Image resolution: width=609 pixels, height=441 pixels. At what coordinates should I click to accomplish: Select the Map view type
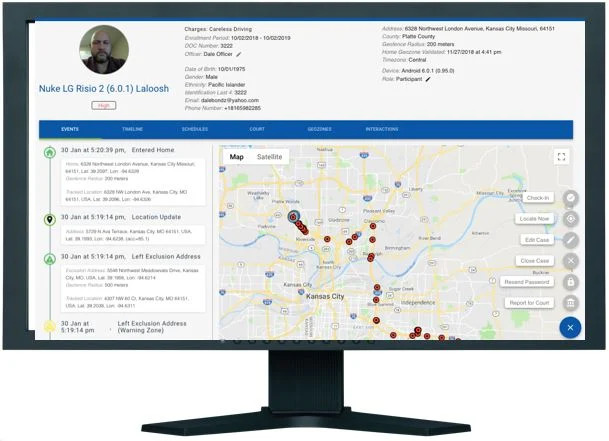(236, 157)
